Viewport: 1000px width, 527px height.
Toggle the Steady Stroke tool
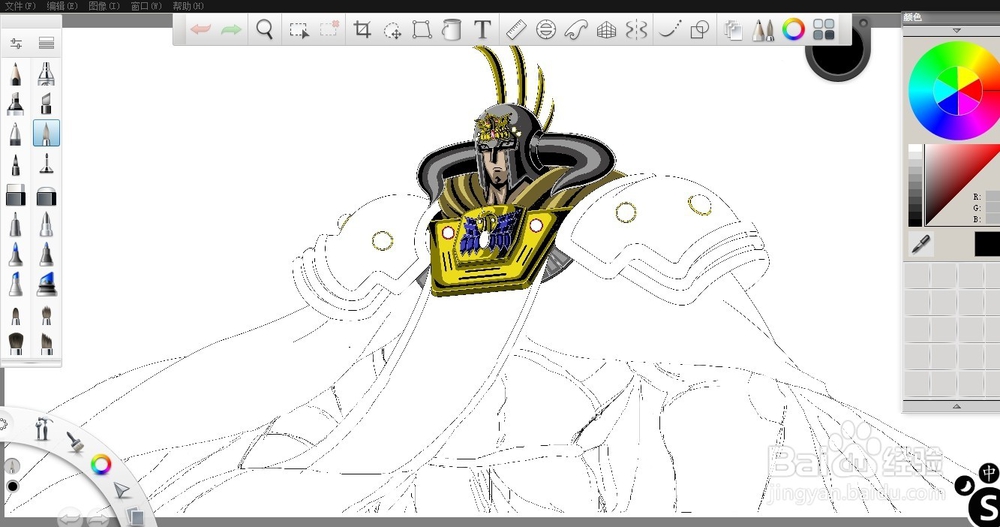tap(670, 29)
